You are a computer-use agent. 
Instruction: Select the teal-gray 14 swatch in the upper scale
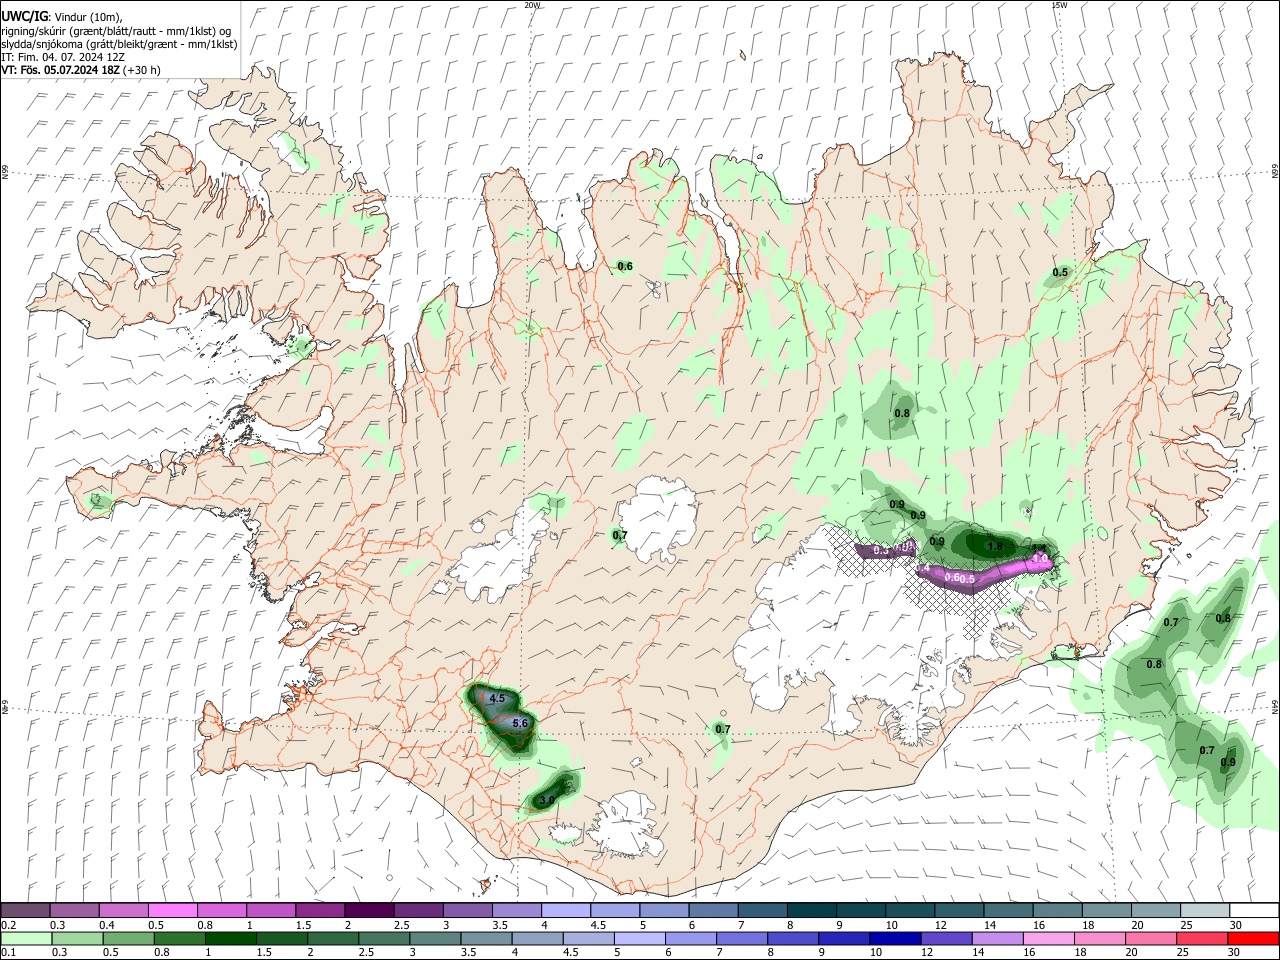pos(1009,911)
